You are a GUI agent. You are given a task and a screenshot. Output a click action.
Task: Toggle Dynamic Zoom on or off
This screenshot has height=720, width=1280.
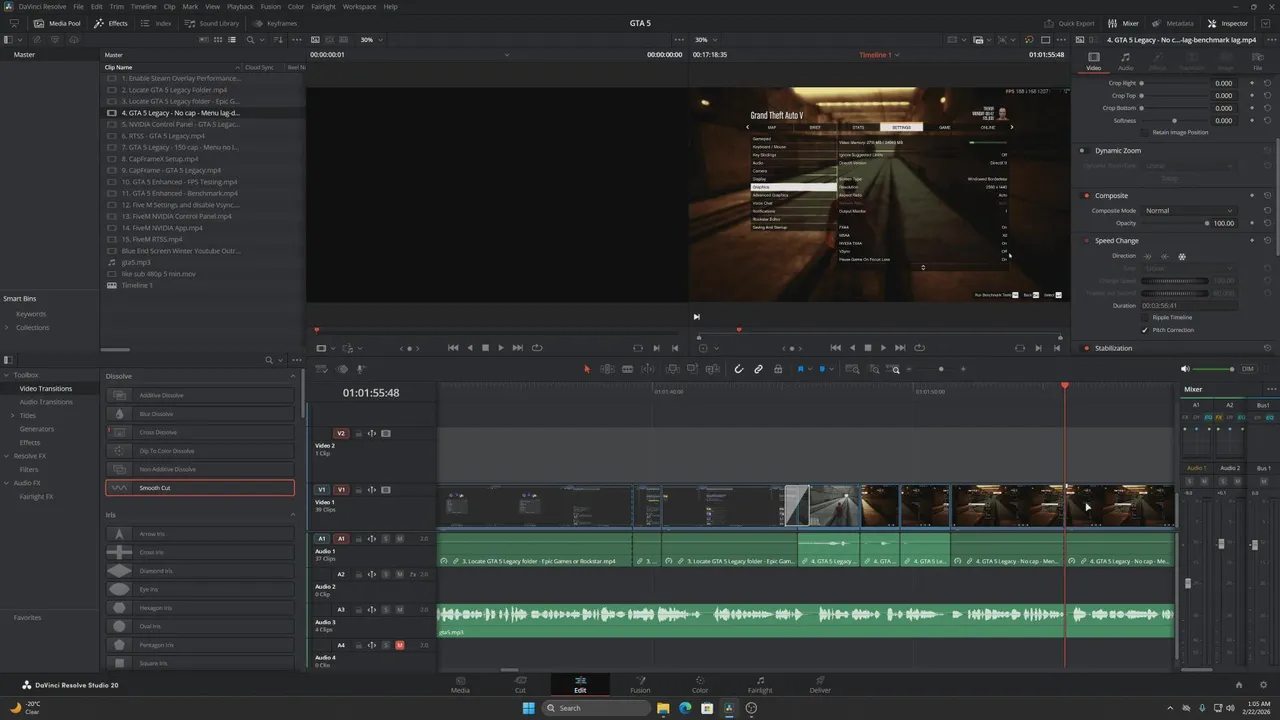1085,151
